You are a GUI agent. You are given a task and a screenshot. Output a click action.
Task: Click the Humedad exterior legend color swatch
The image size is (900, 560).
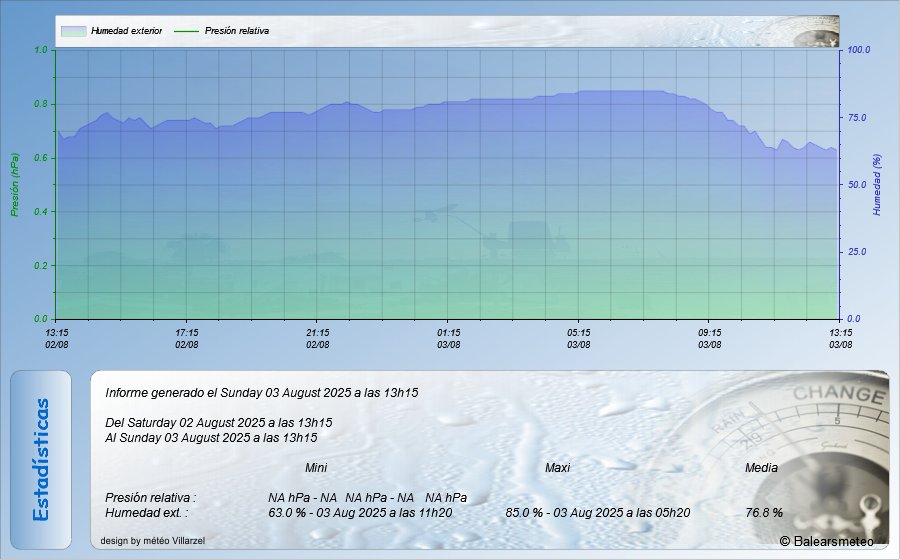click(73, 31)
